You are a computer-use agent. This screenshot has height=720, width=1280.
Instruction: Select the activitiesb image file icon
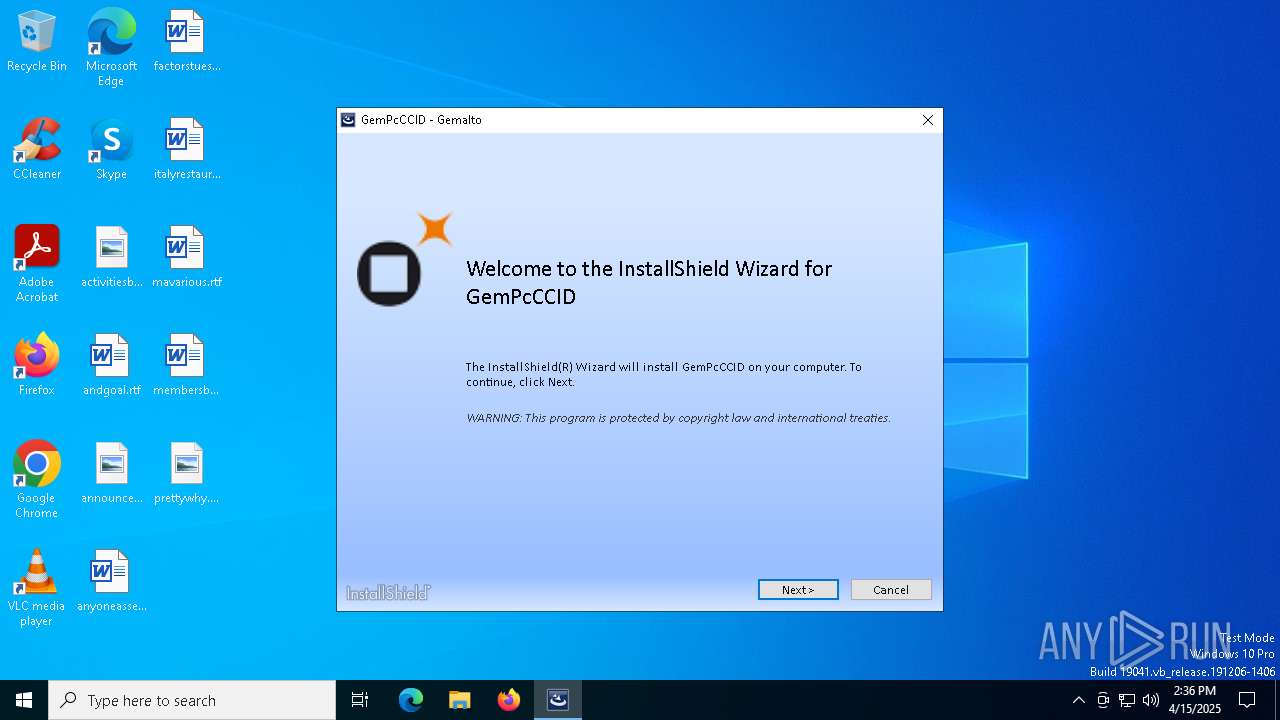coord(111,258)
